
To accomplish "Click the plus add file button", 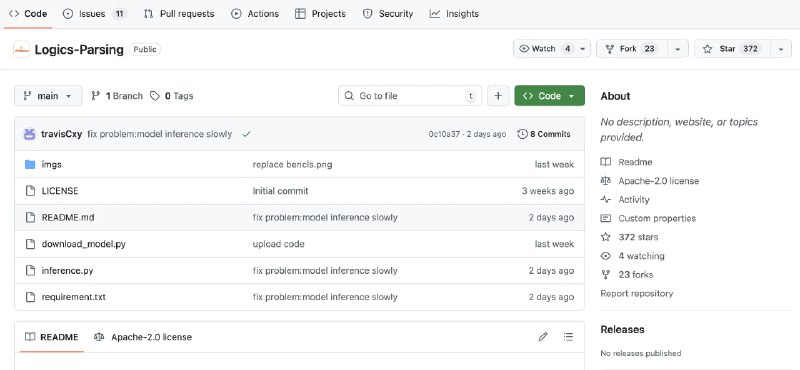I will coord(498,96).
